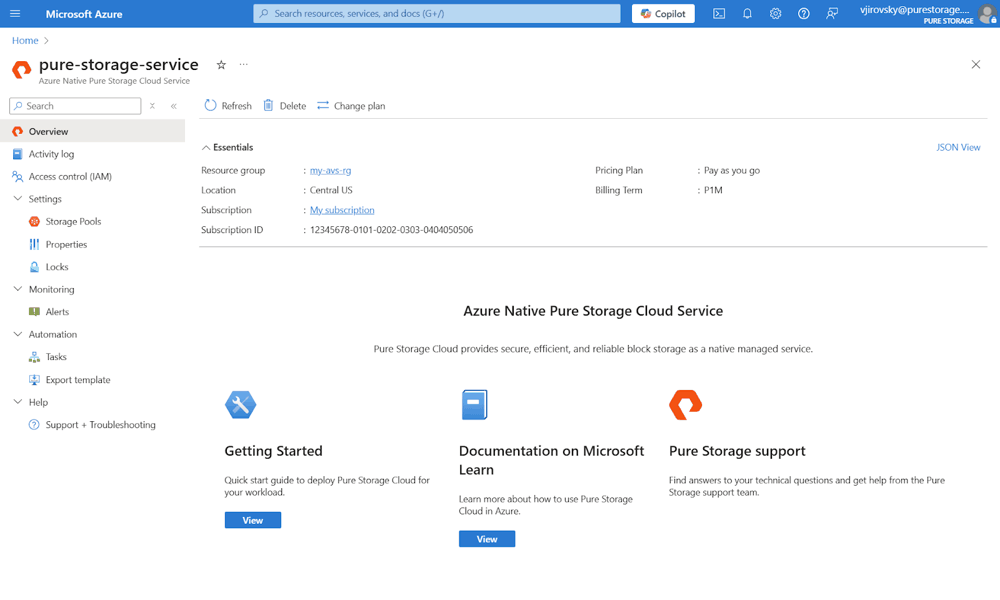Click View under Getting Started
The width and height of the screenshot is (1000, 600).
(x=253, y=520)
